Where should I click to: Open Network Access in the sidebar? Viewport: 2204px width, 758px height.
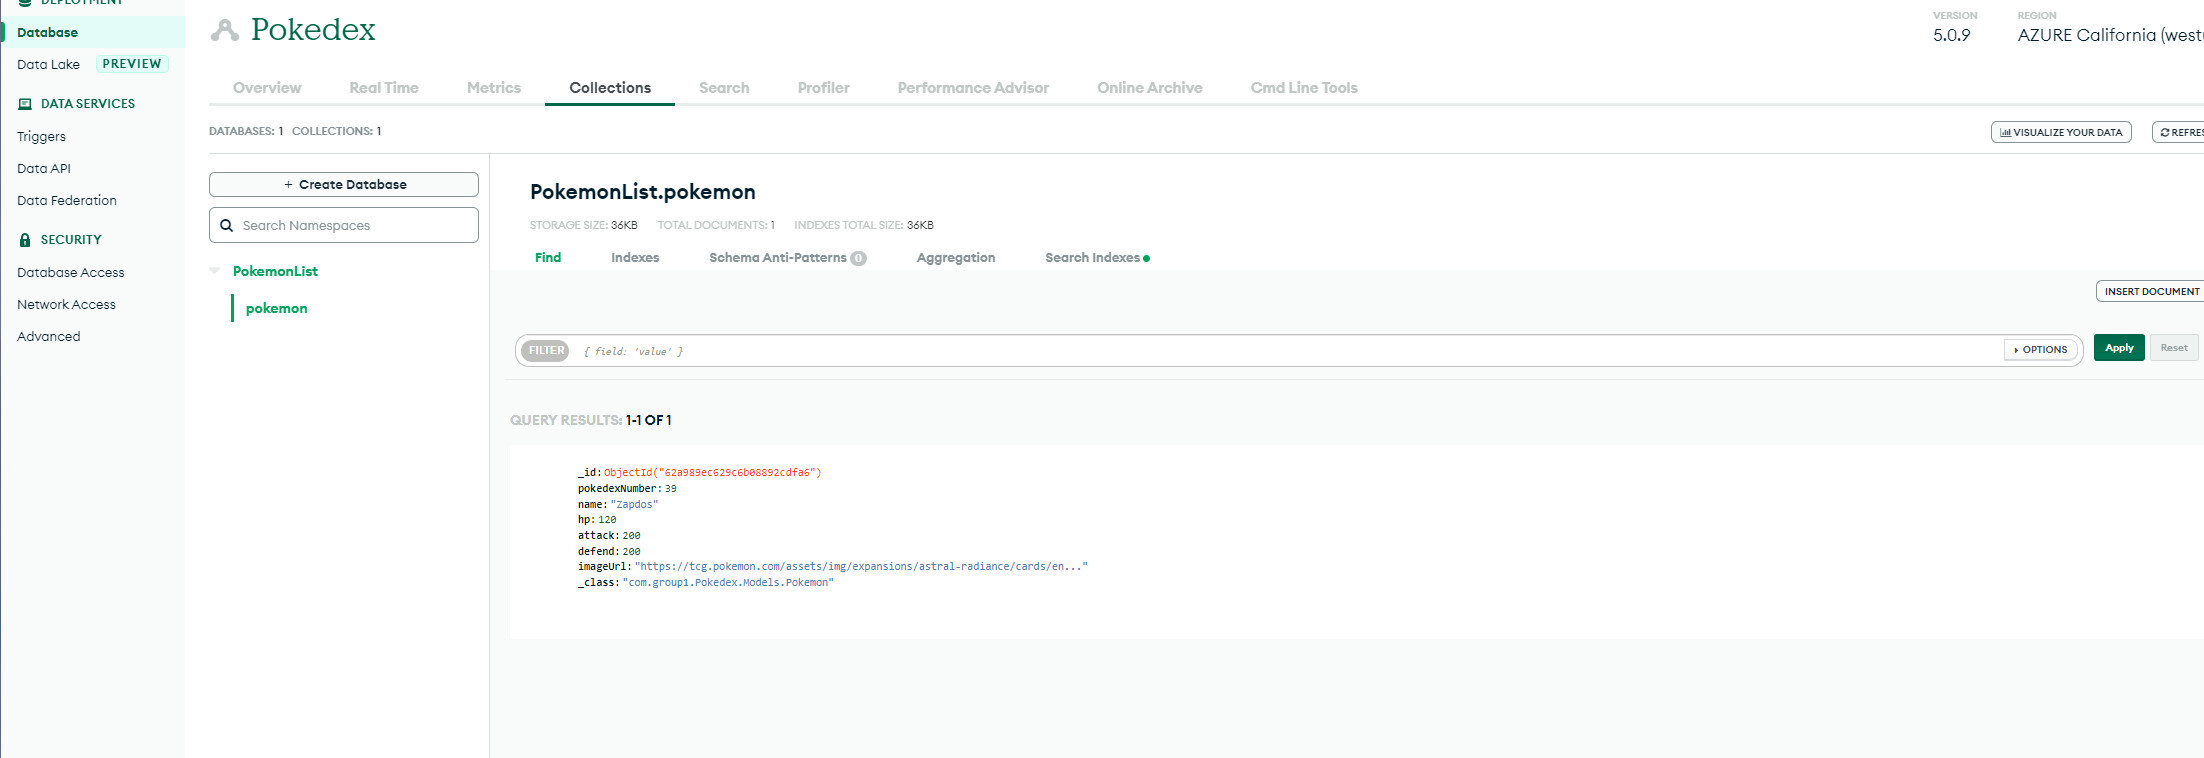coord(66,305)
